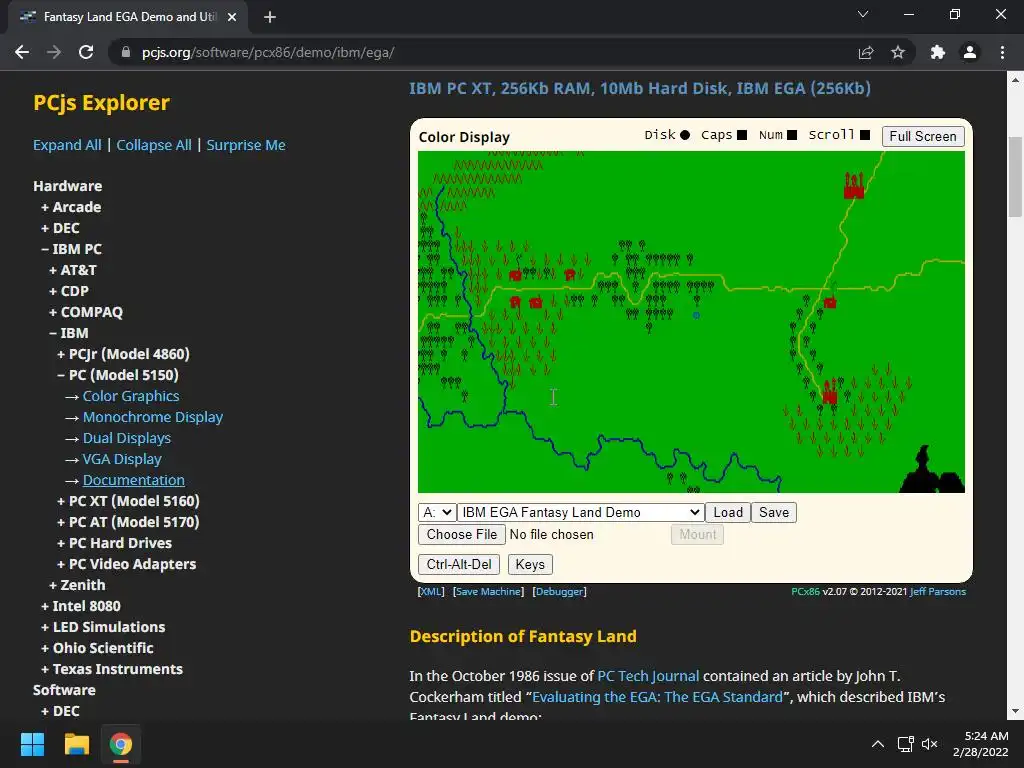Click the PCjs Explorer heading
The height and width of the screenshot is (768, 1024).
(x=101, y=103)
